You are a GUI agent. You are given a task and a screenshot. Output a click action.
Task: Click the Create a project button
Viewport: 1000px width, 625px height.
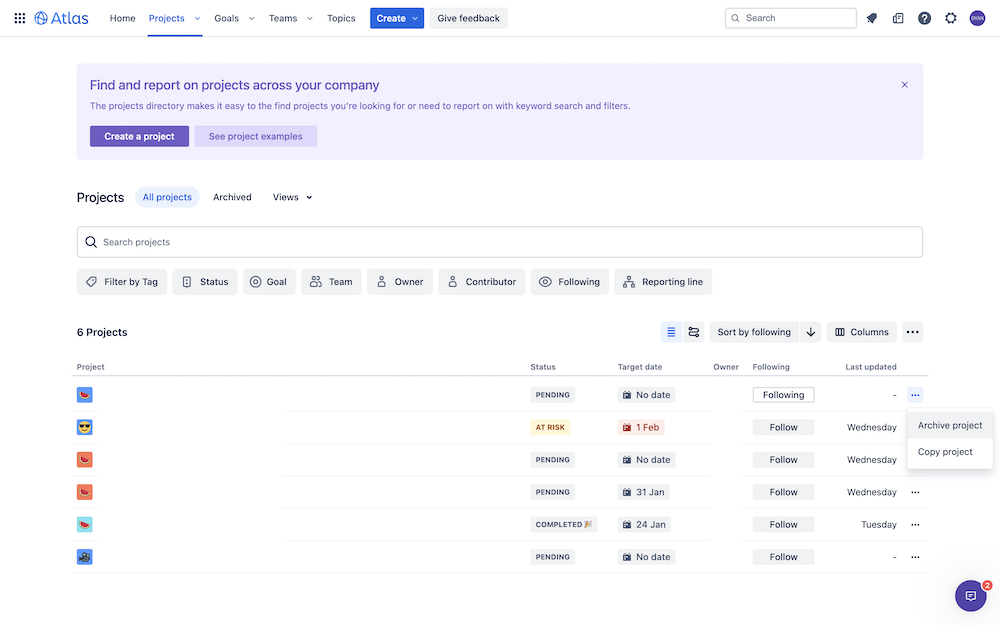pyautogui.click(x=139, y=136)
